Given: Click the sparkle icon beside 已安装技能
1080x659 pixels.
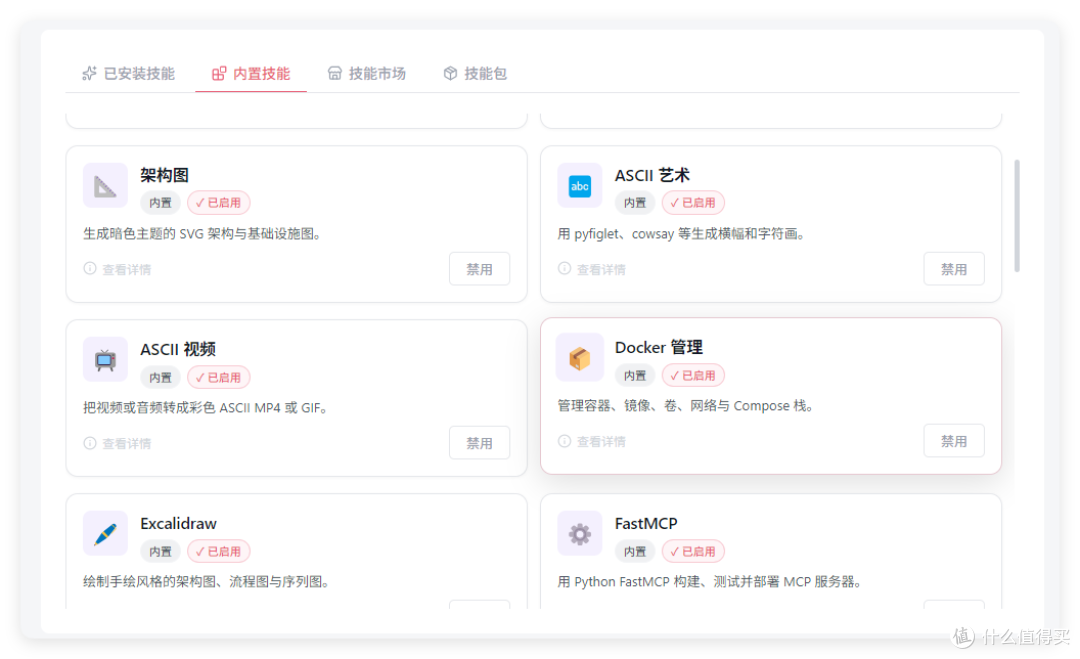Looking at the screenshot, I should [90, 74].
